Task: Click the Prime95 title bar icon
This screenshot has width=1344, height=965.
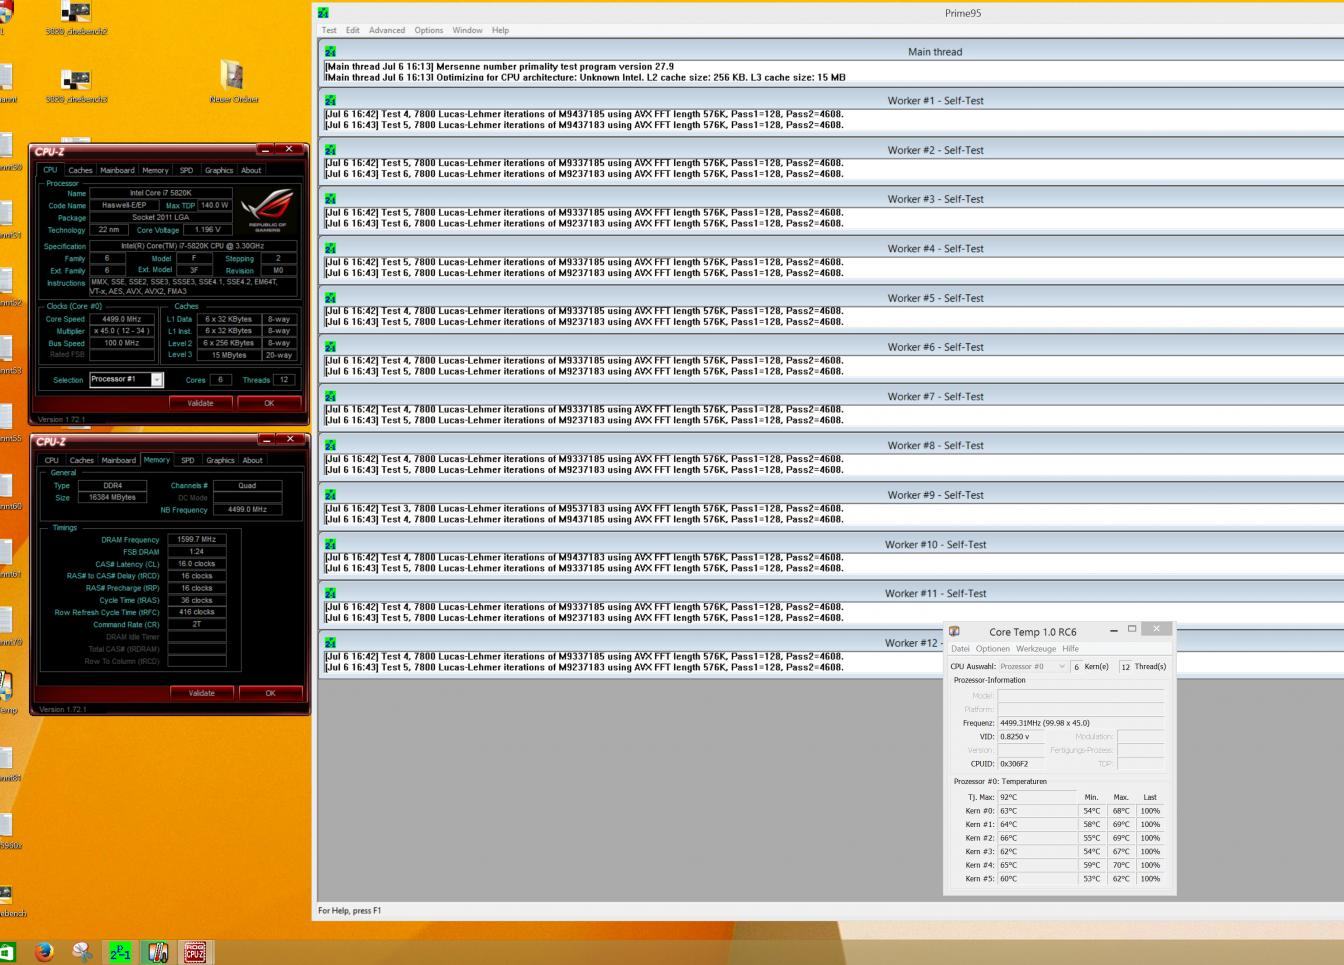Action: (x=323, y=13)
